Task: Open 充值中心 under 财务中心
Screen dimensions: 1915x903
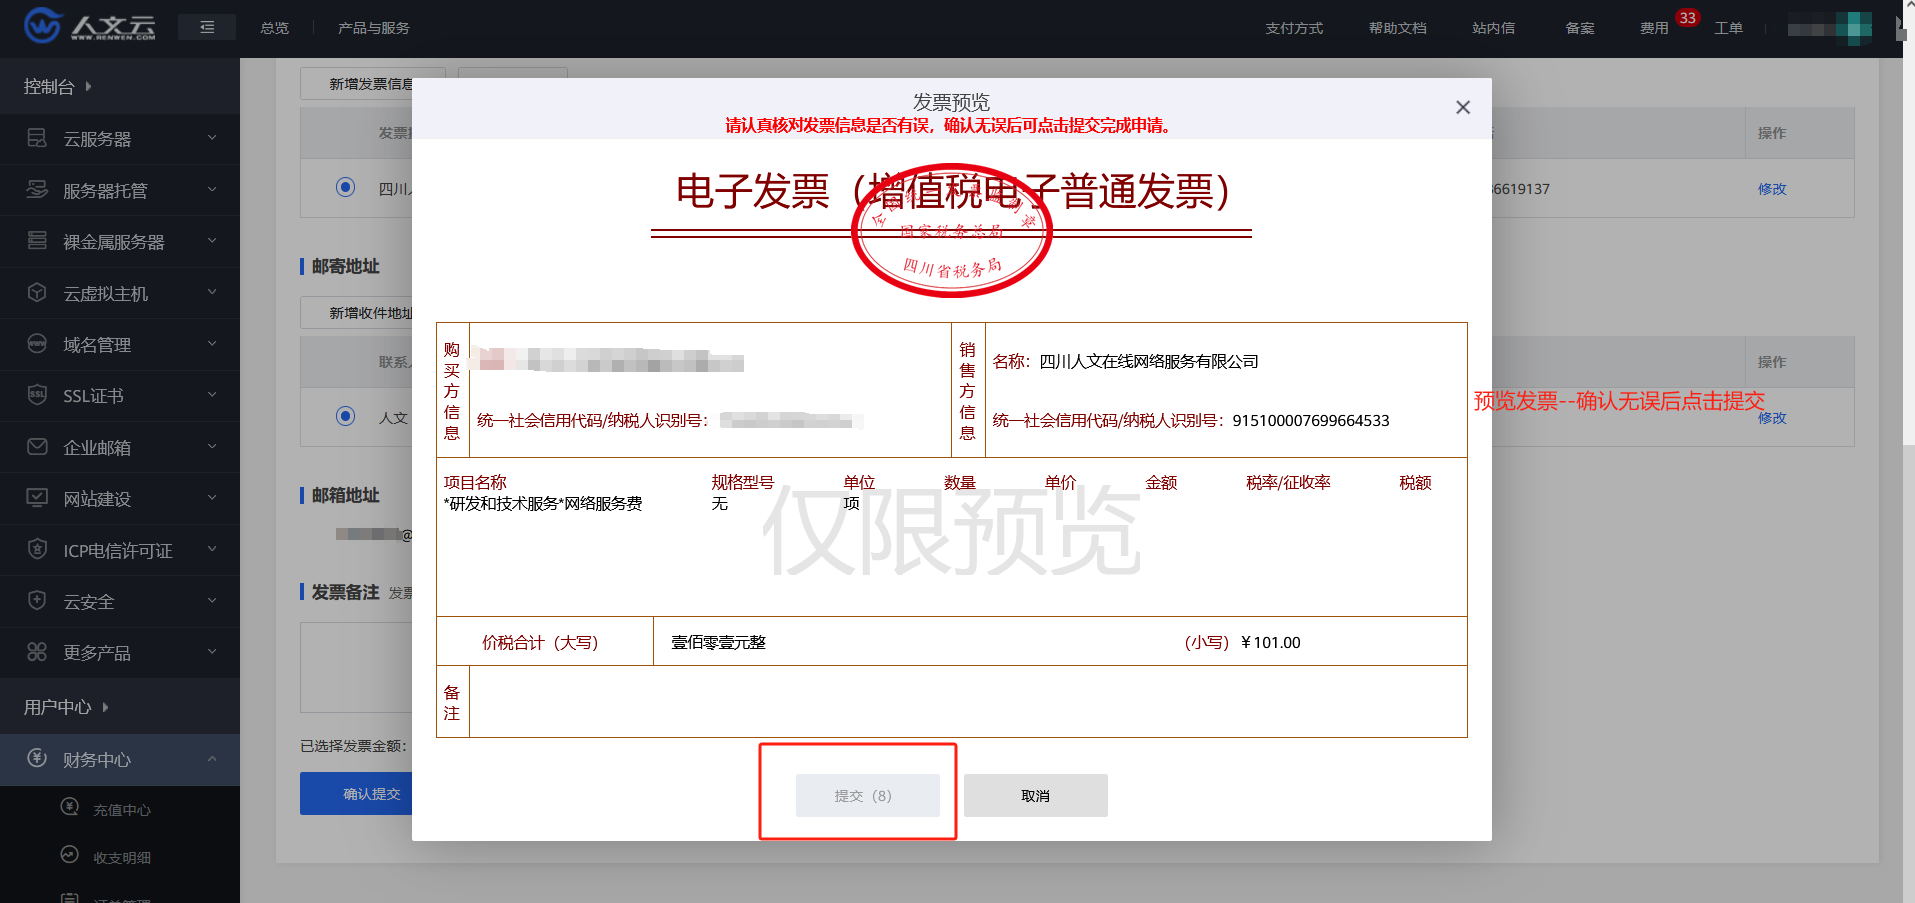Action: tap(122, 810)
